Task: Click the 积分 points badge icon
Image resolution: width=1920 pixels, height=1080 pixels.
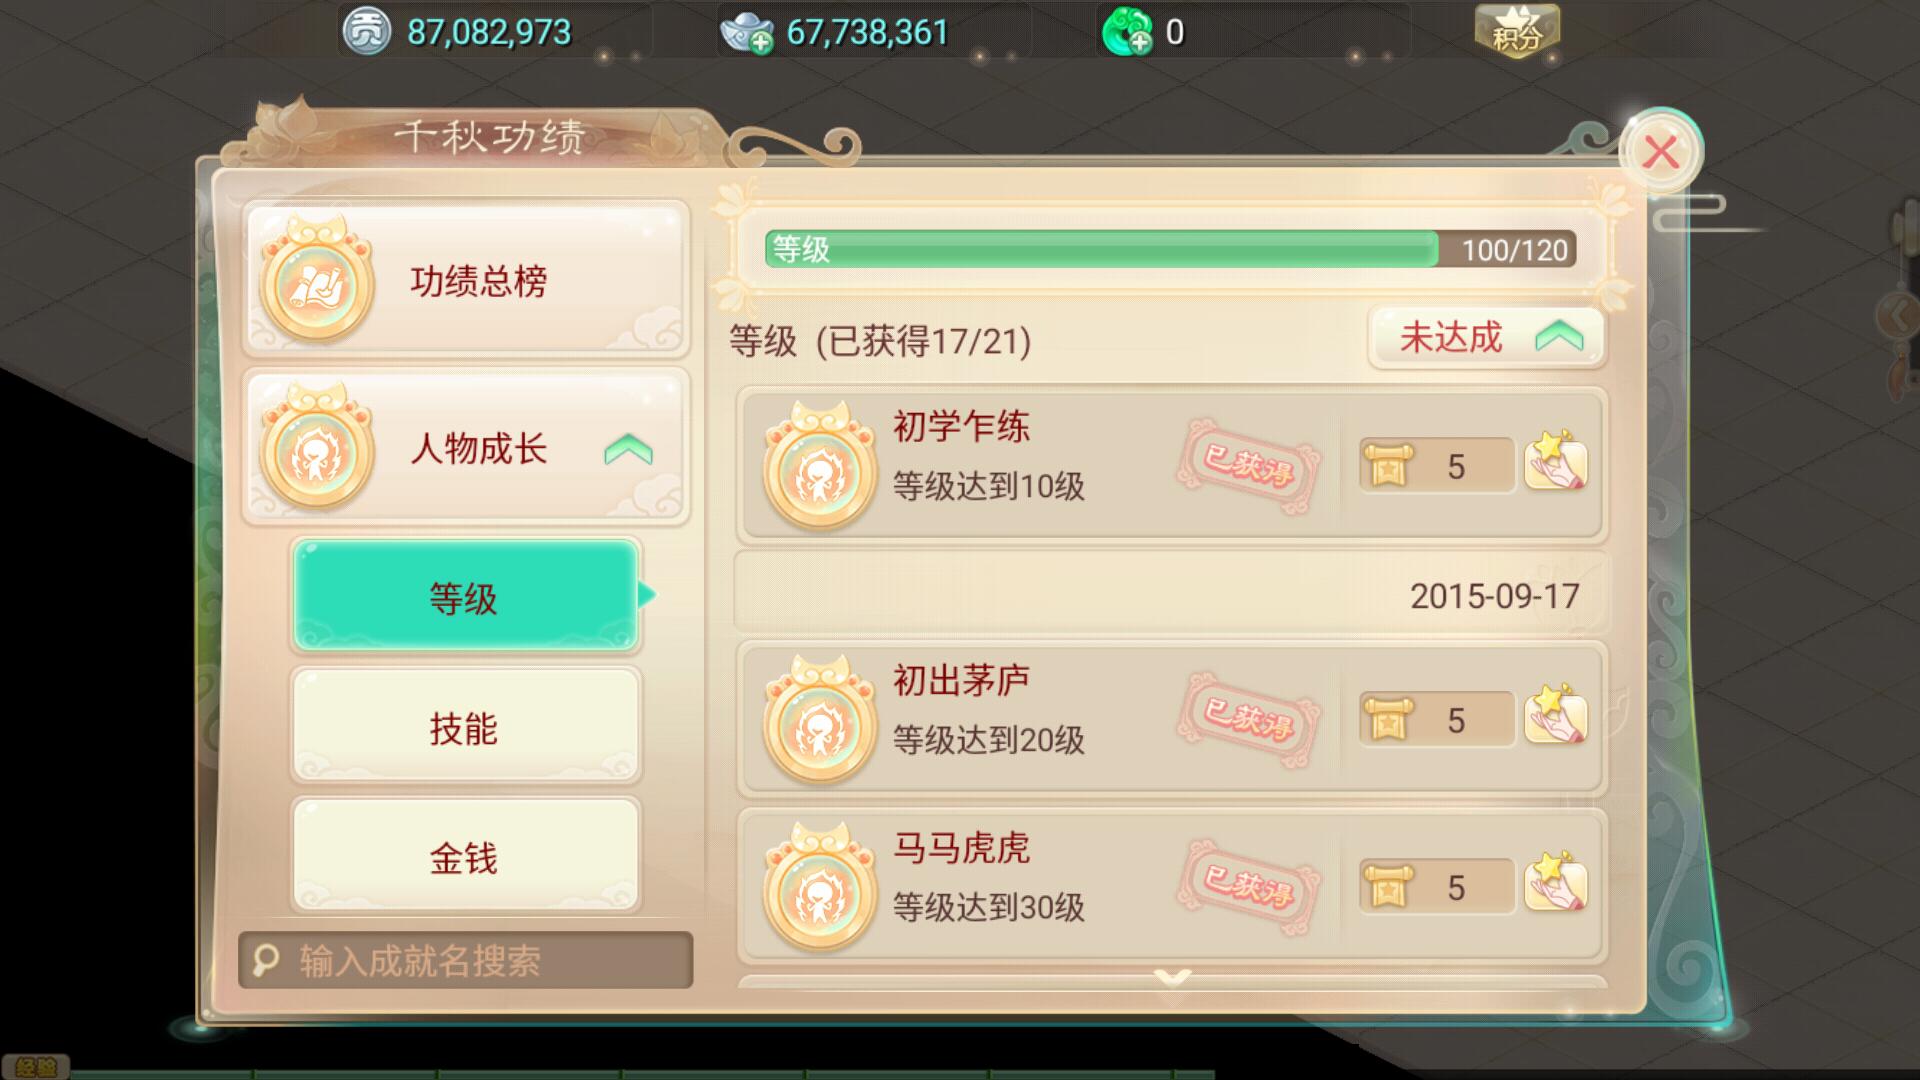Action: coord(1516,31)
